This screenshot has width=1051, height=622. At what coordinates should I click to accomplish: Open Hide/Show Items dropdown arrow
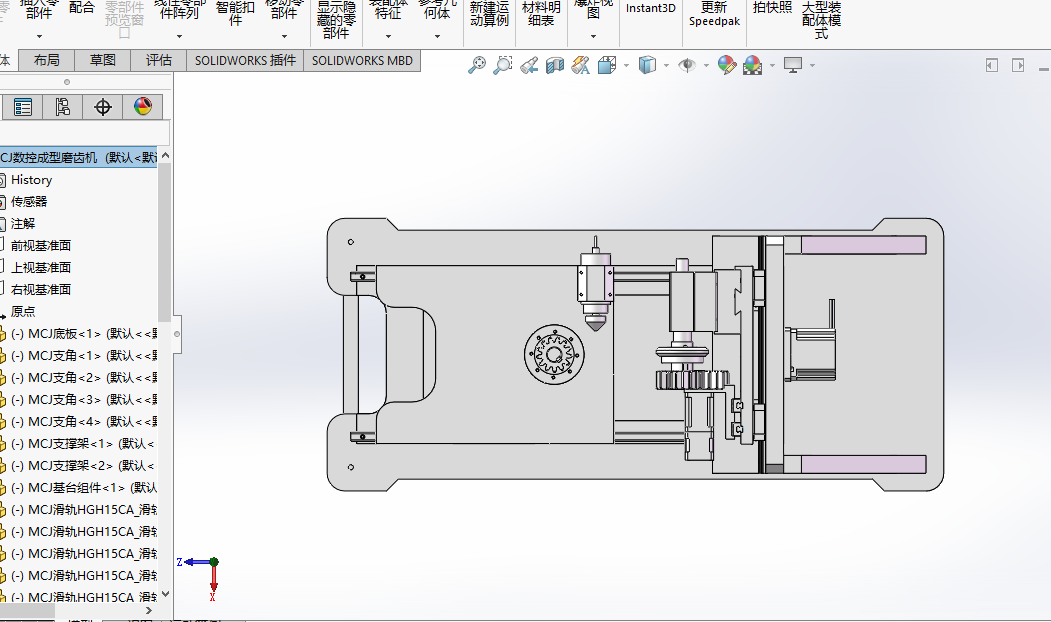pyautogui.click(x=706, y=66)
